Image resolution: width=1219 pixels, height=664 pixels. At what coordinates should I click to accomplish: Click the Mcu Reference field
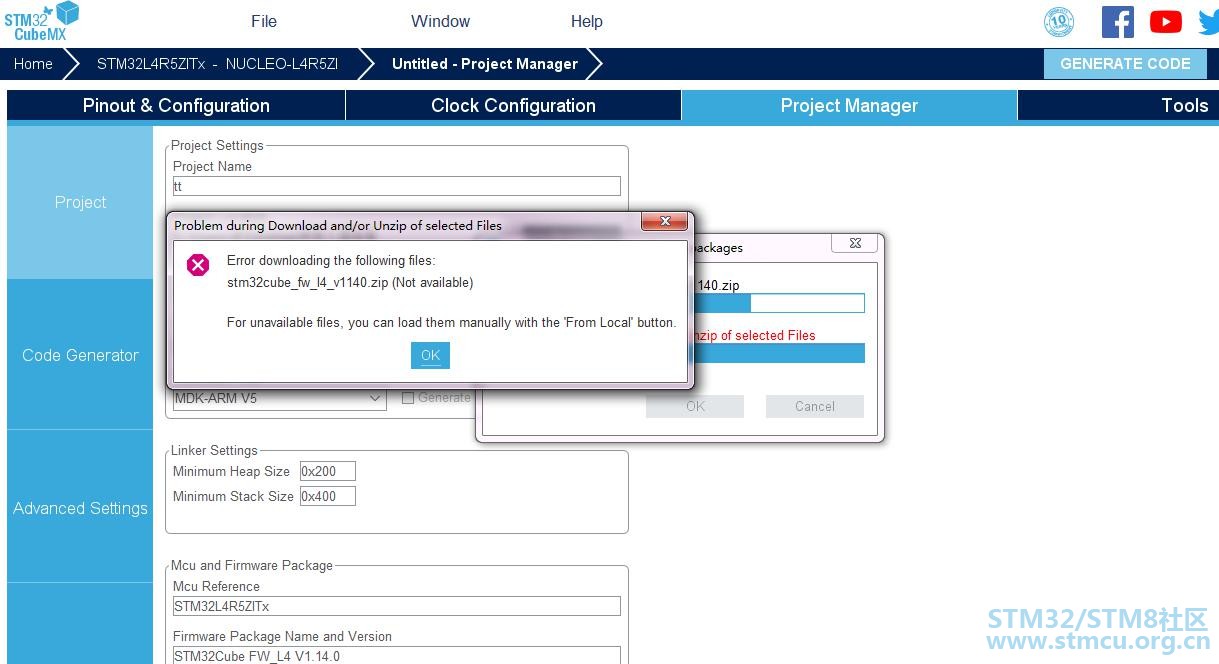point(396,606)
